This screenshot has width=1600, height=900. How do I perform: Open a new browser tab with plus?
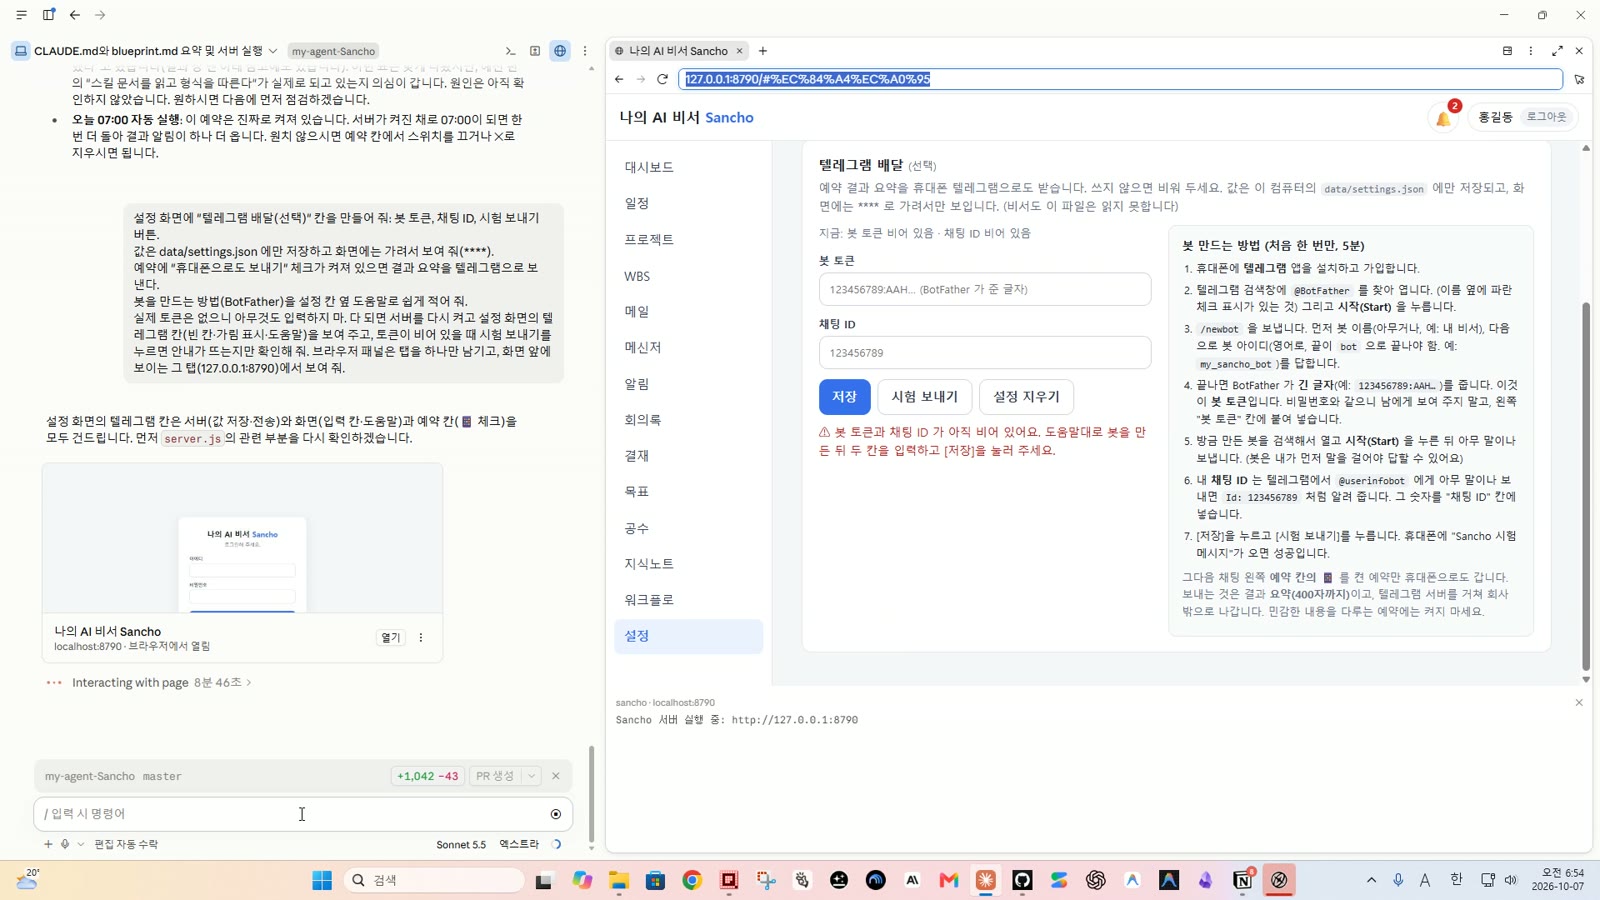point(763,51)
